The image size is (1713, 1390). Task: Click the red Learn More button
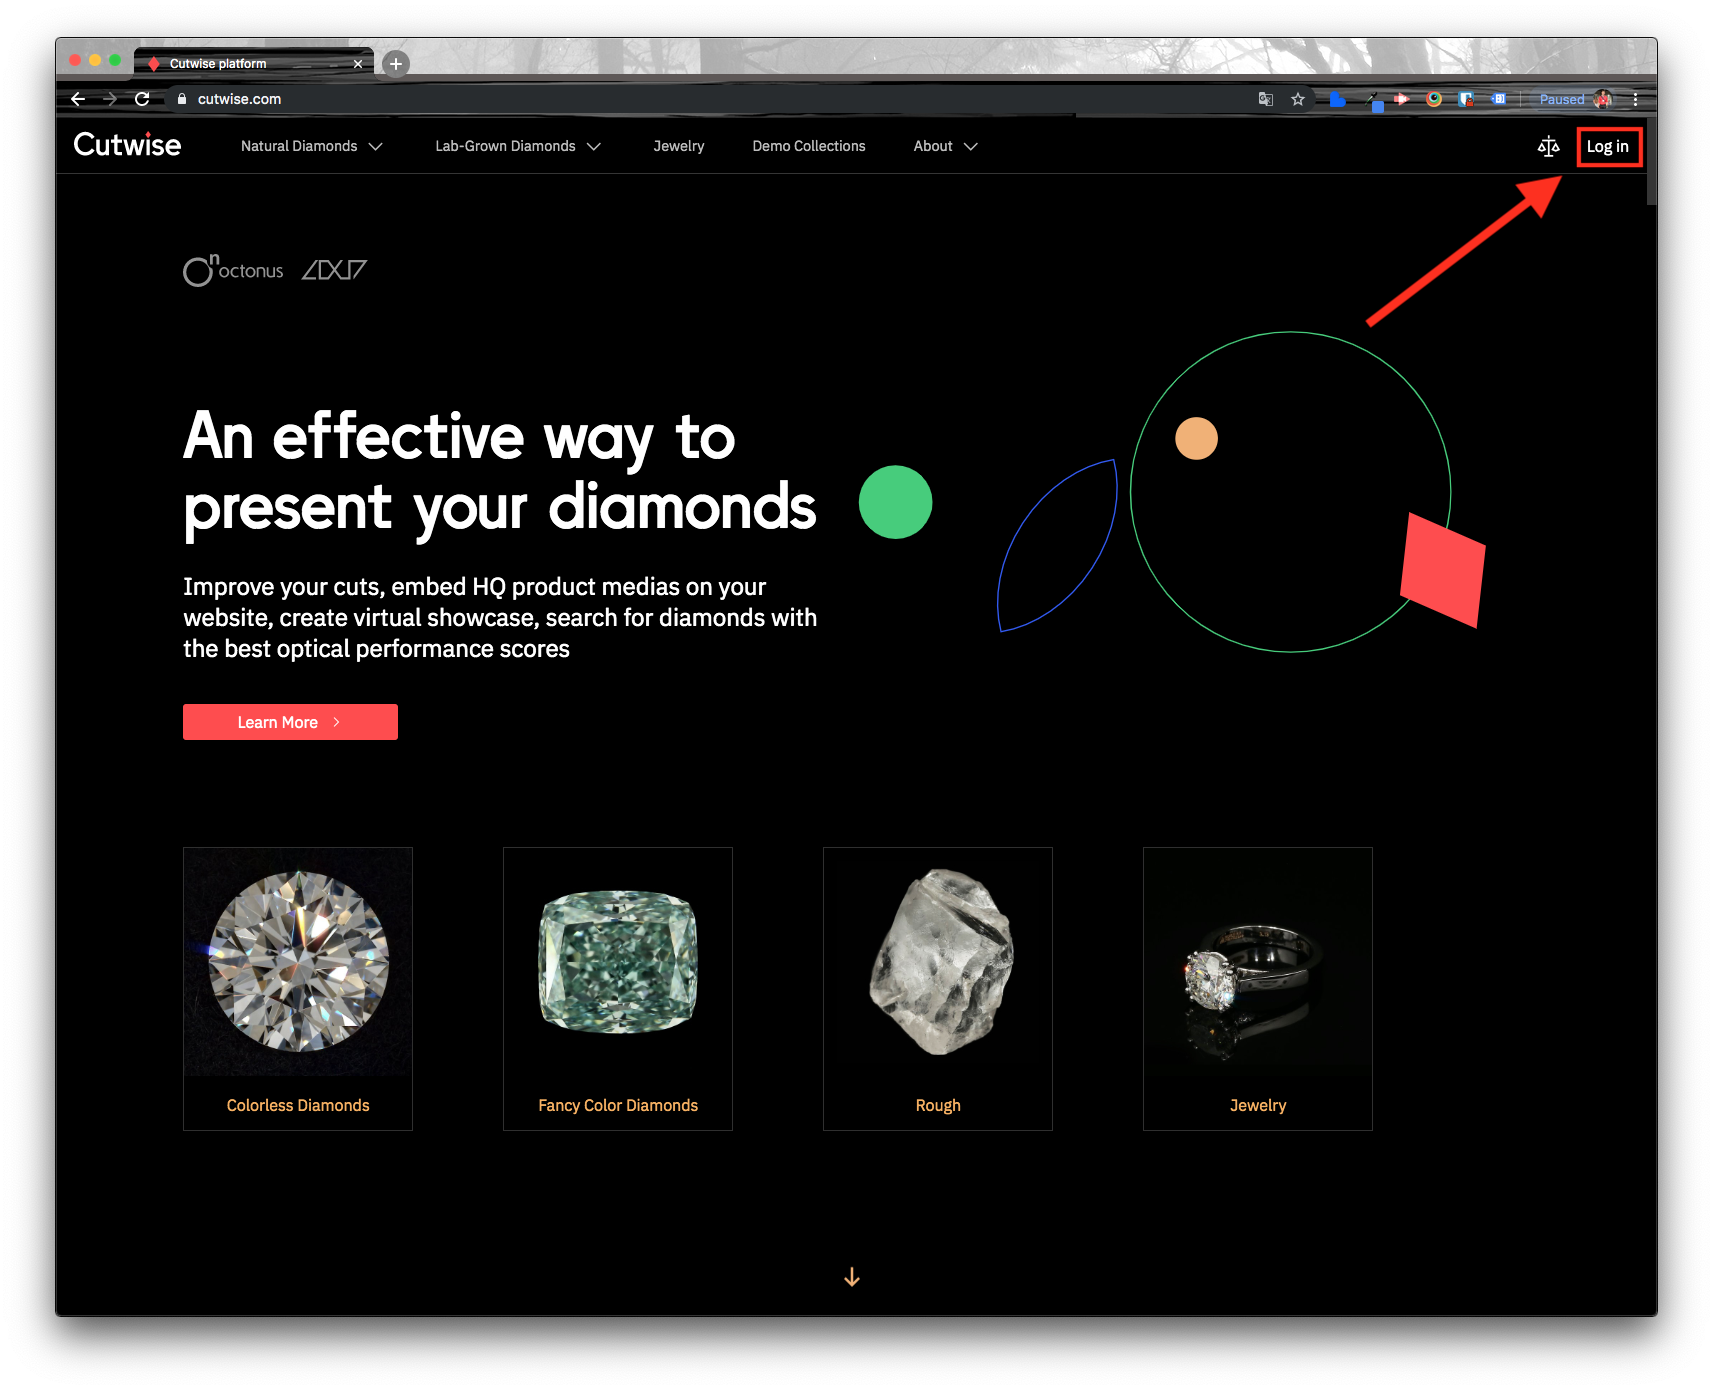290,722
